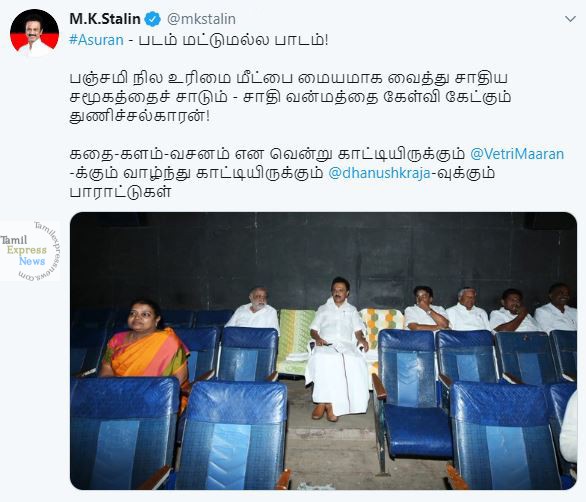The width and height of the screenshot is (586, 502).
Task: Click the Tamil Express News watermark logo
Action: [x=30, y=250]
